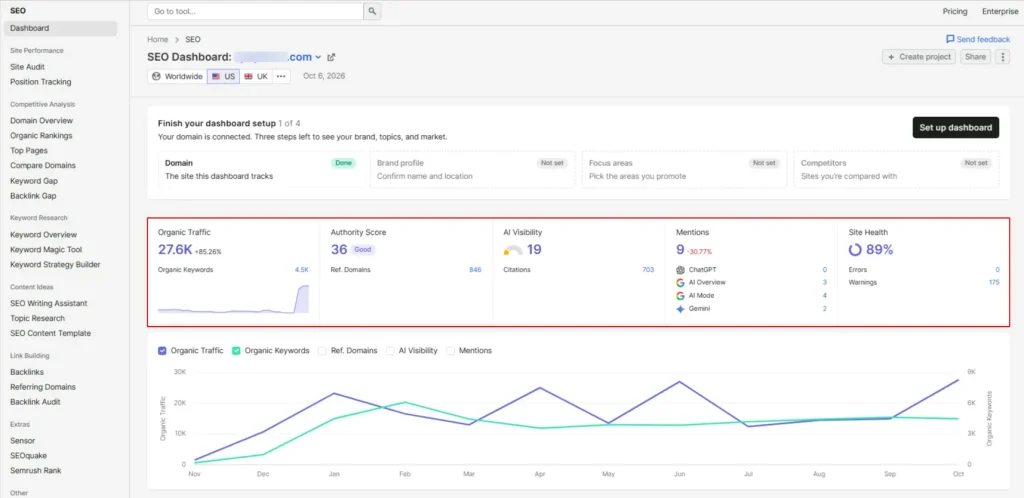Enable the Mentions chart checkbox
This screenshot has width=1024, height=498.
coord(451,350)
